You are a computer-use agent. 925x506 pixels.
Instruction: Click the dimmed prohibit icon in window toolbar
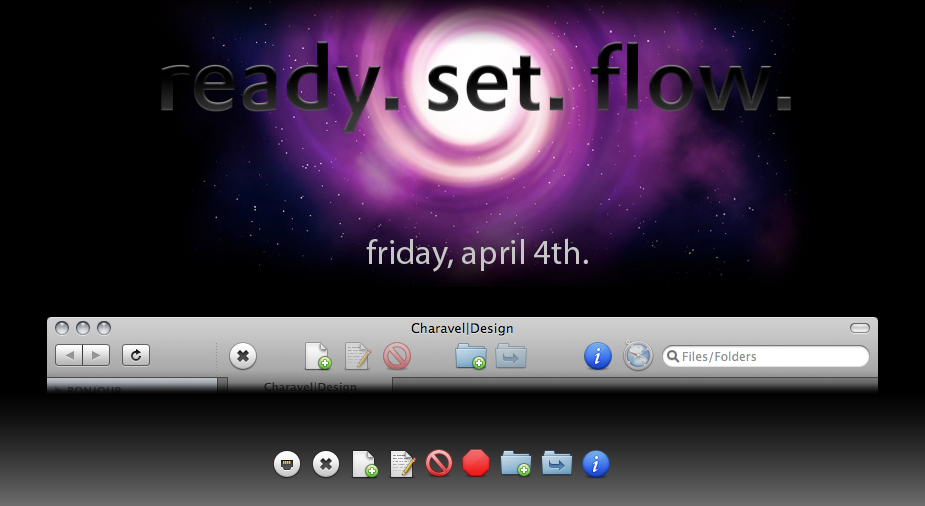397,357
